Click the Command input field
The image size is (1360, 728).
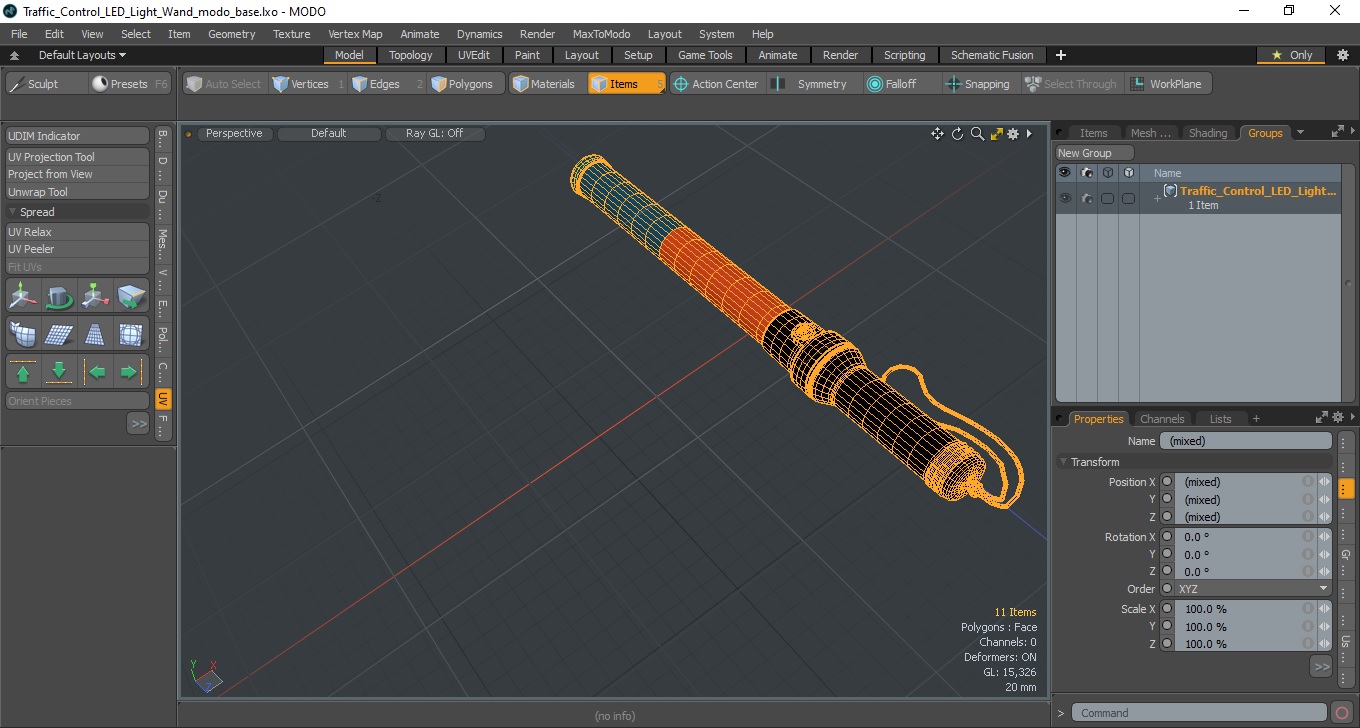tap(1200, 713)
